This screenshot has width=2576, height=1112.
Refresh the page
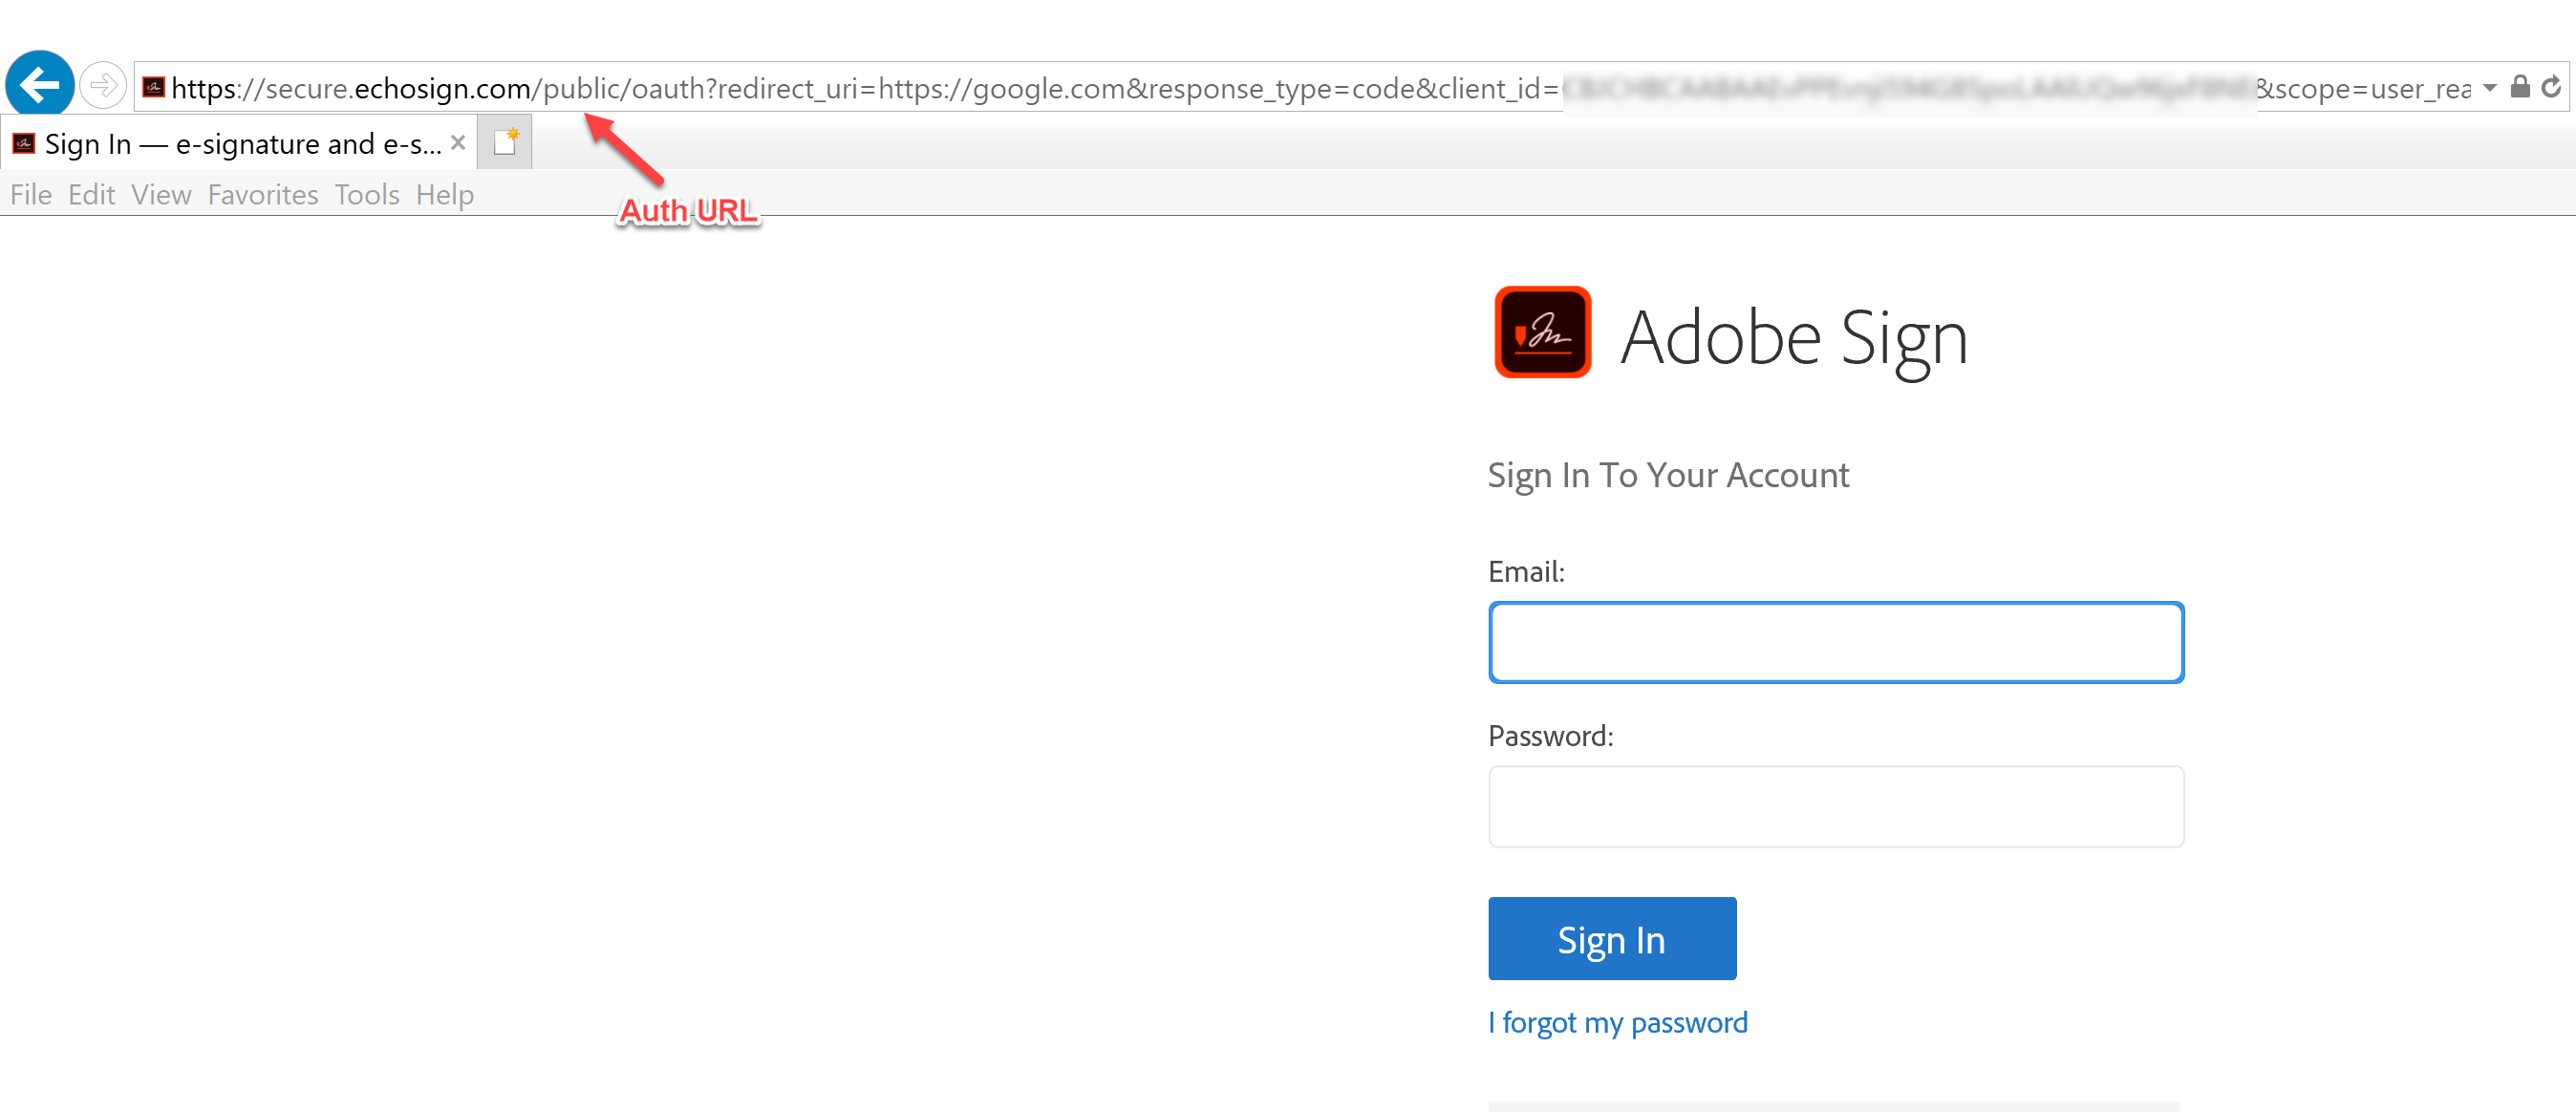[2551, 88]
